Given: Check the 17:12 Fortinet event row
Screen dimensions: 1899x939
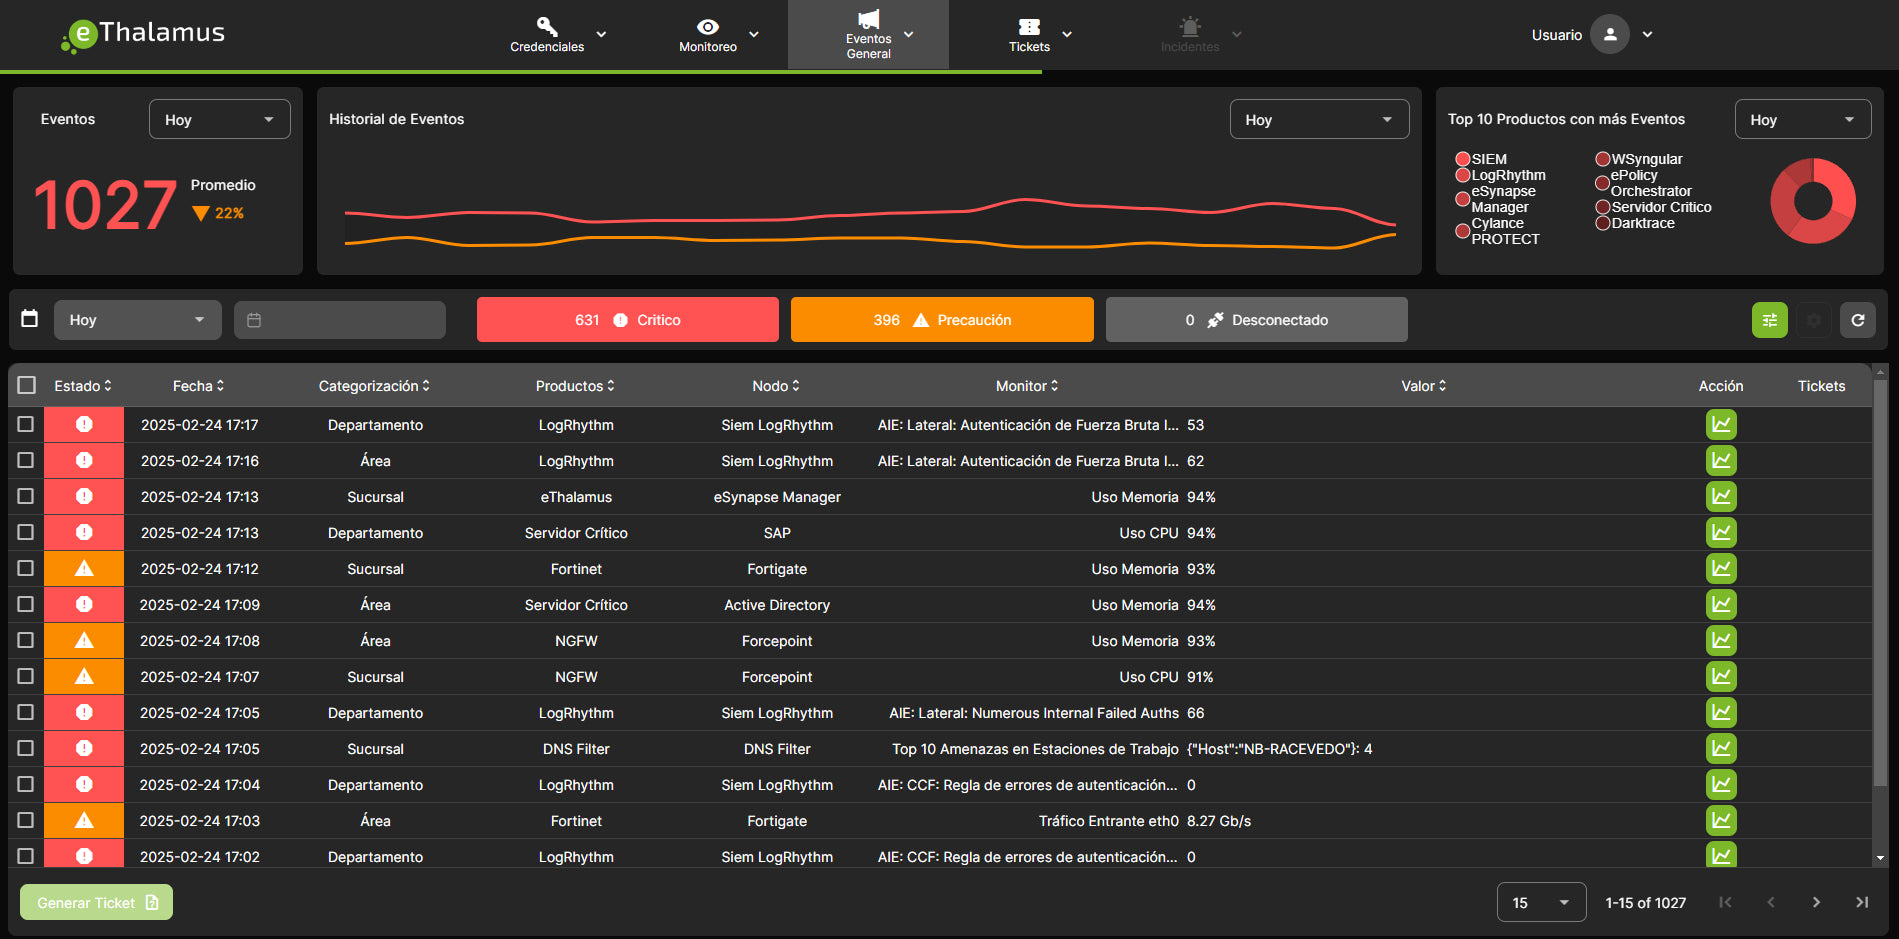Looking at the screenshot, I should pos(26,568).
